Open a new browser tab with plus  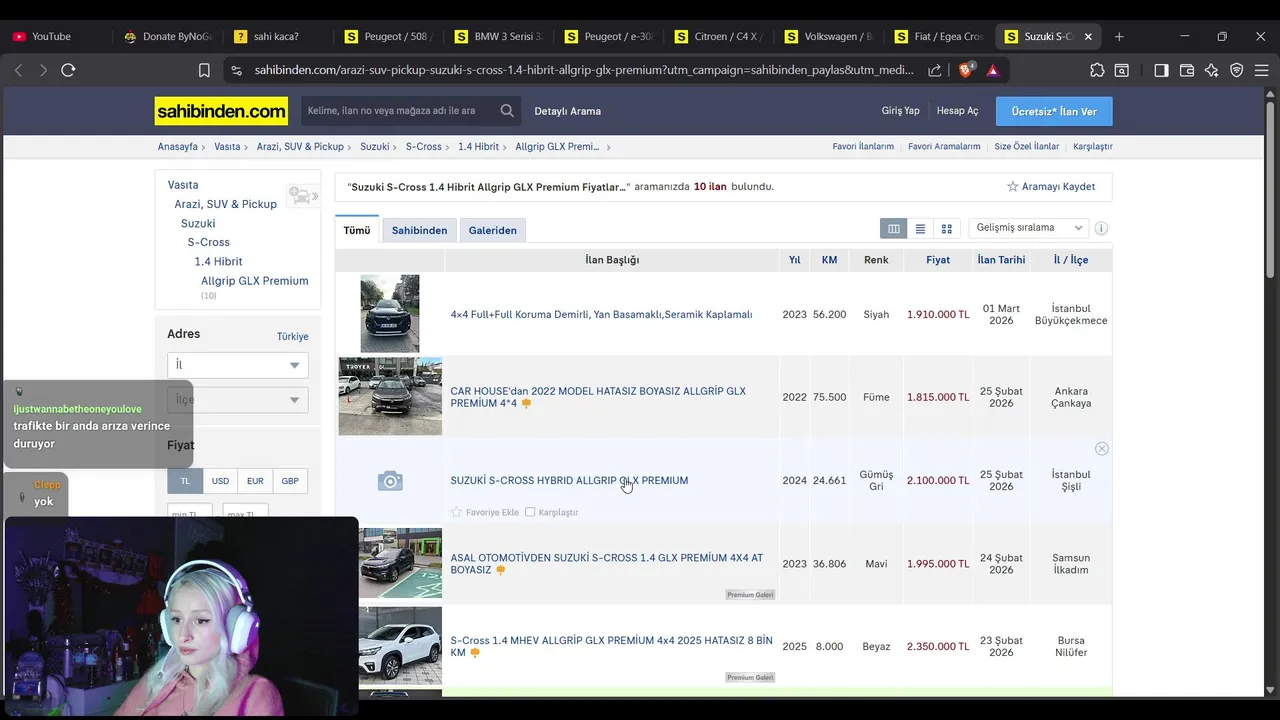point(1119,36)
